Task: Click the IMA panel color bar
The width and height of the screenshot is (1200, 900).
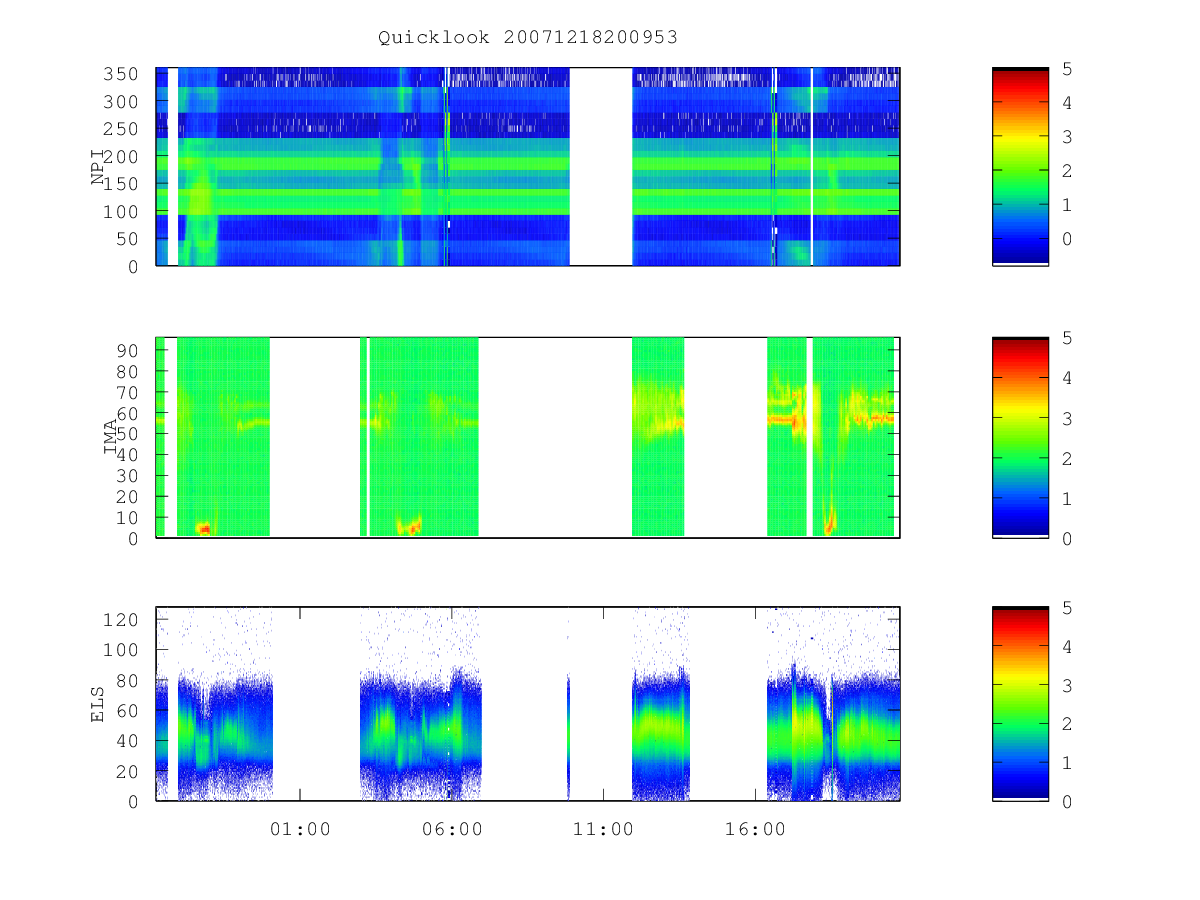Action: point(1020,437)
